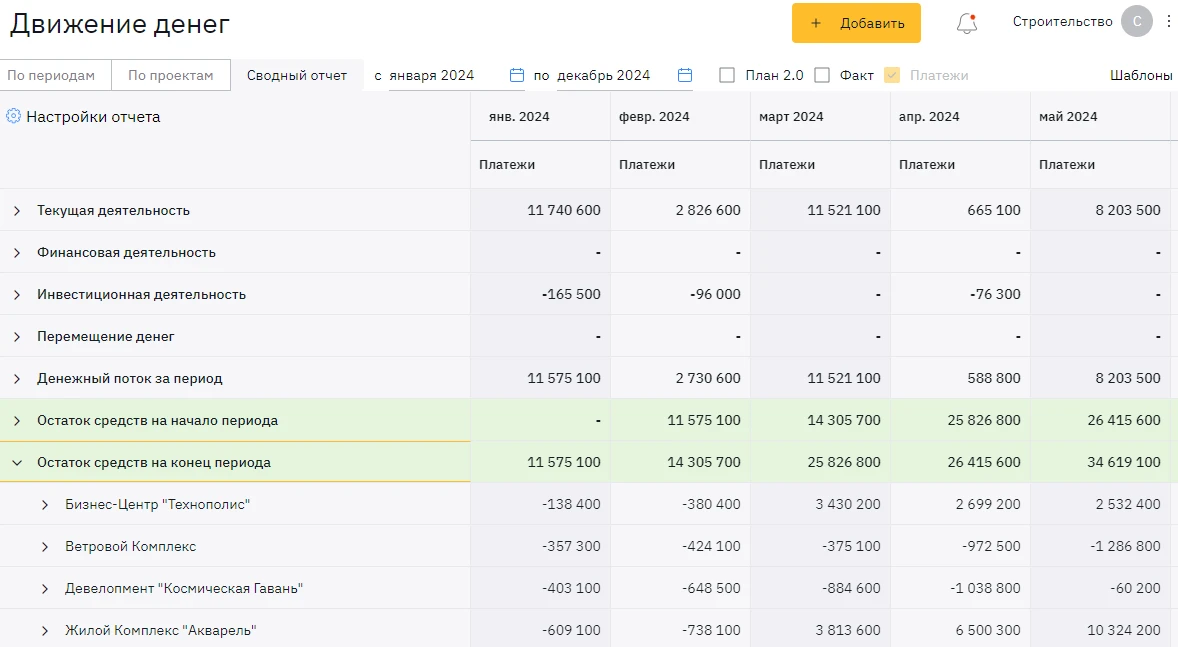
Task: Expand the Инвестиционная деятельность row
Action: (x=17, y=295)
